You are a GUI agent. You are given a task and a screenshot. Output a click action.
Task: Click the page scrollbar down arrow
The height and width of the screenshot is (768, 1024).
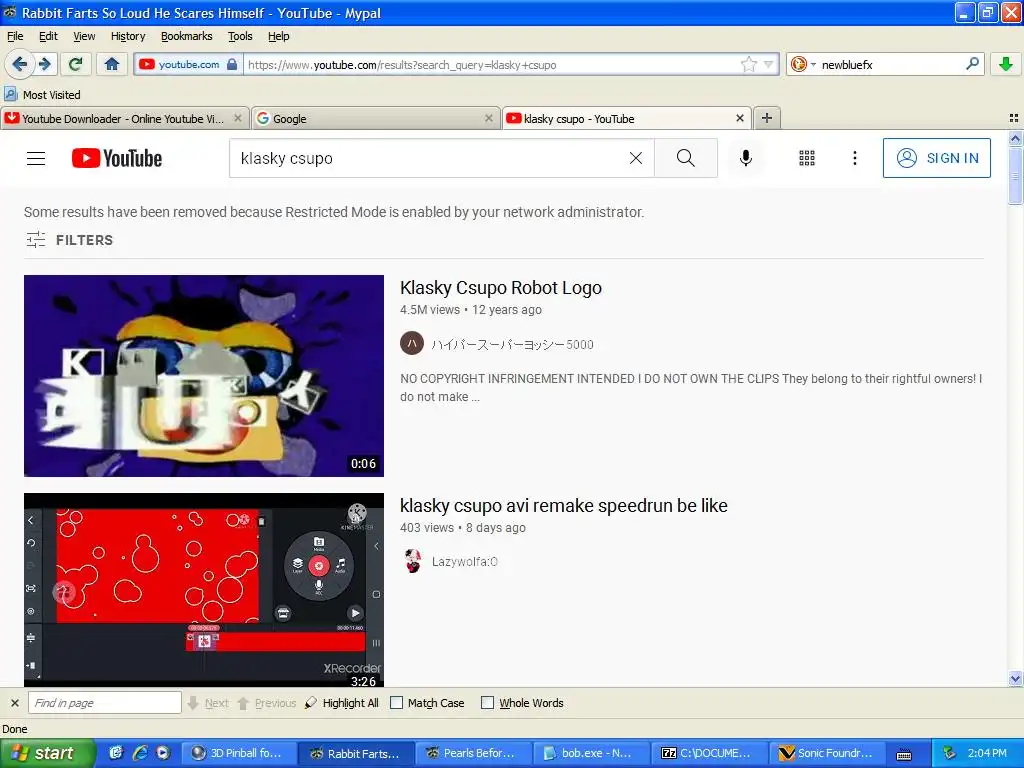(x=1015, y=679)
